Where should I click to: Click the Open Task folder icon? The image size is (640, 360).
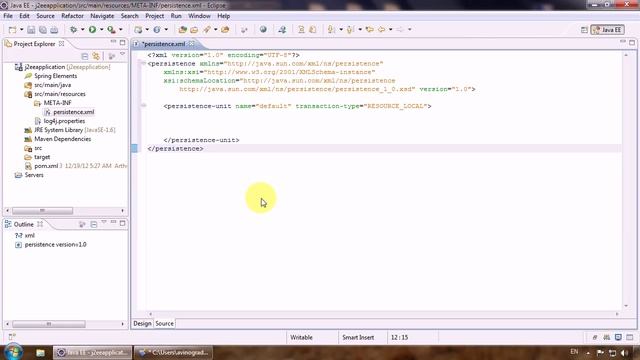(194, 30)
